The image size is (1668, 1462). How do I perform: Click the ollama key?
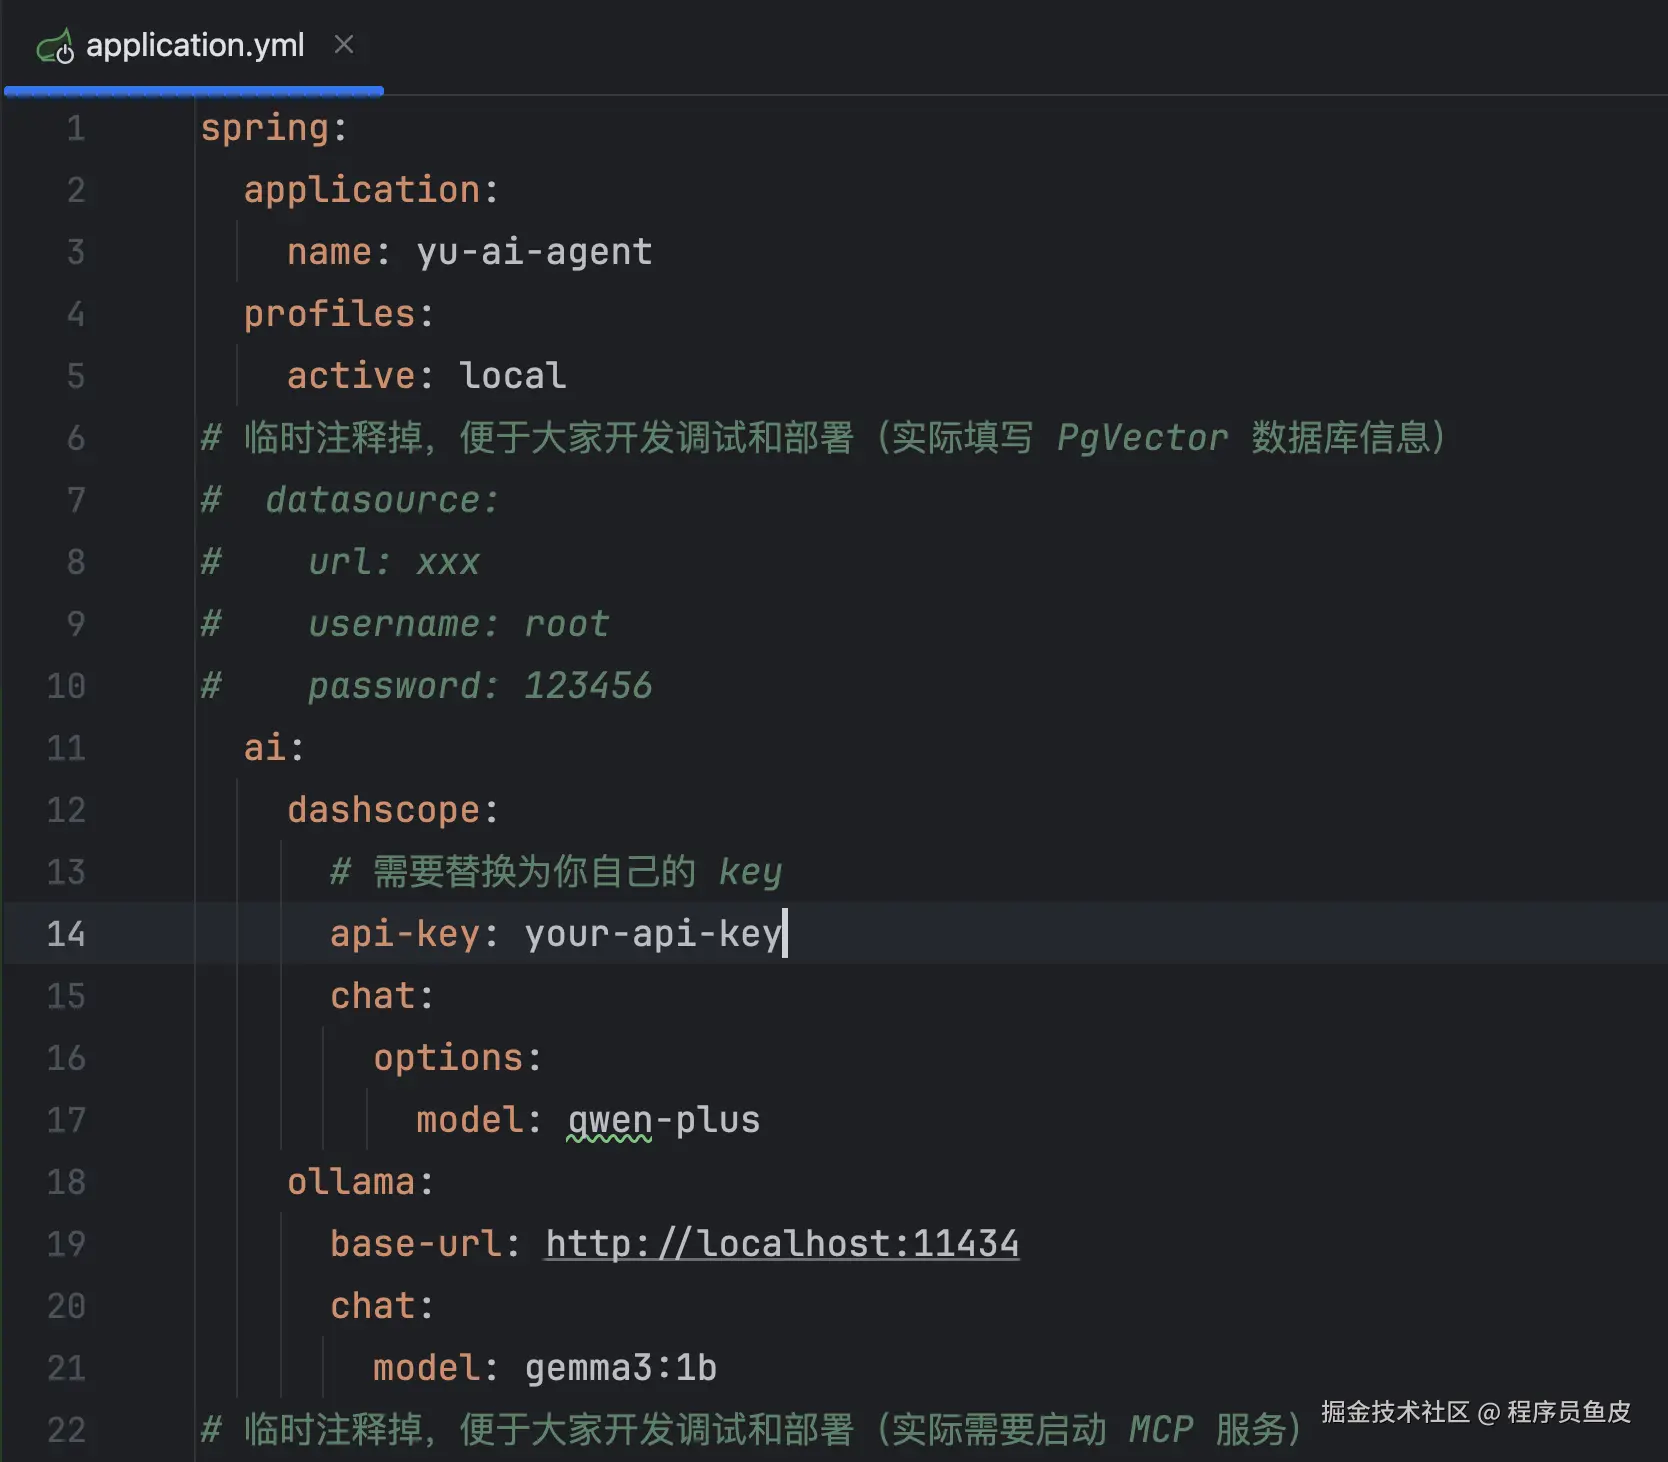[350, 1182]
